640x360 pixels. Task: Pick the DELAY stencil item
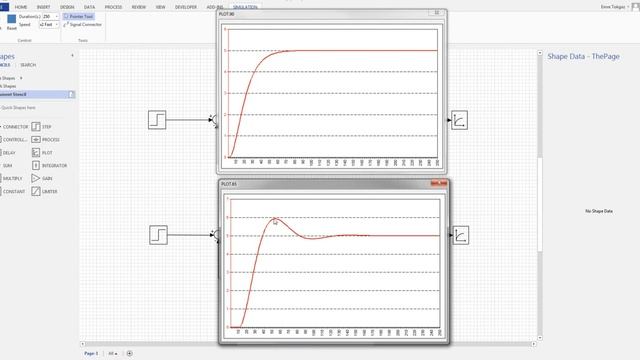8,153
